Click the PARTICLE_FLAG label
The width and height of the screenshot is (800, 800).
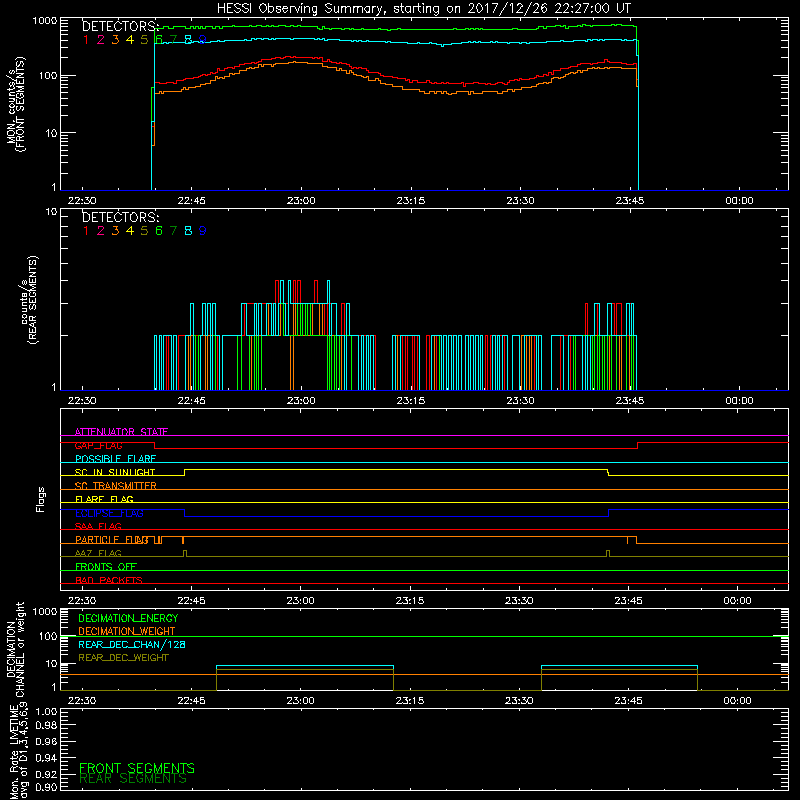coord(112,539)
